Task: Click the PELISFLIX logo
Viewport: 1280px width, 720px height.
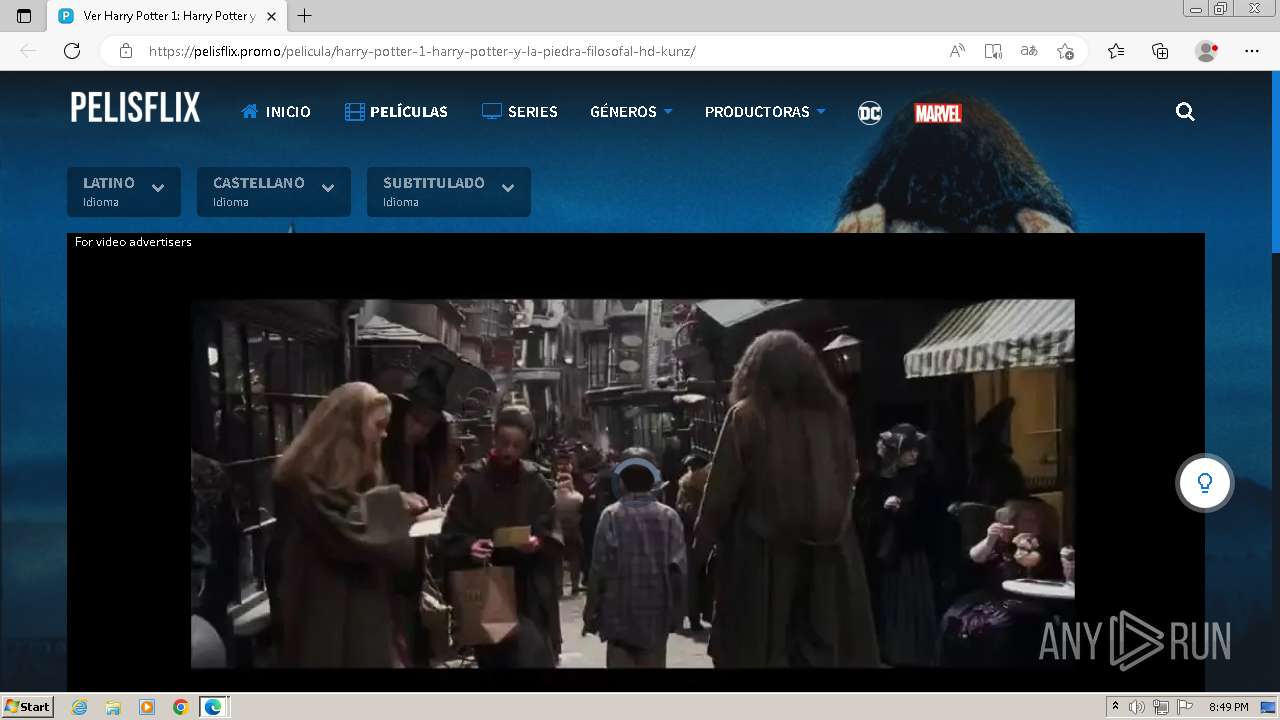Action: [135, 107]
